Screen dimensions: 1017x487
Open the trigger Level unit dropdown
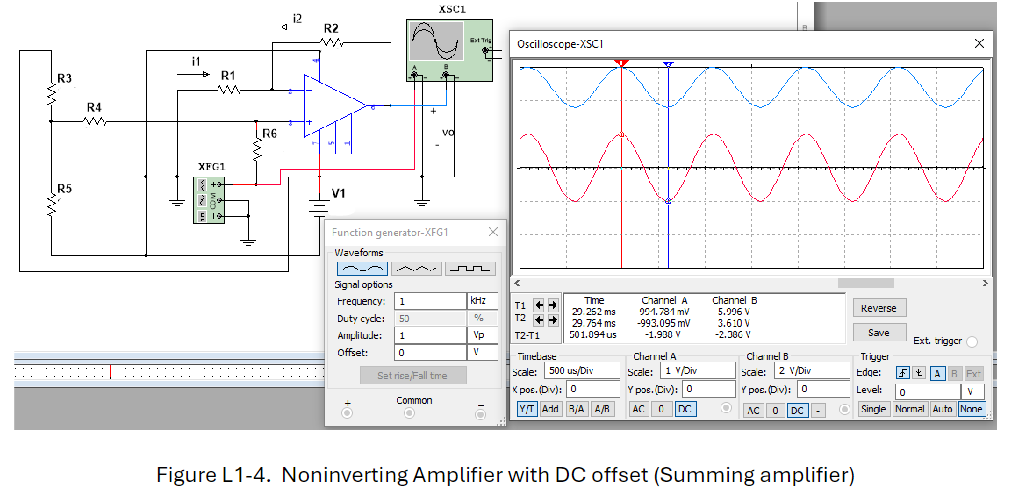coord(972,391)
